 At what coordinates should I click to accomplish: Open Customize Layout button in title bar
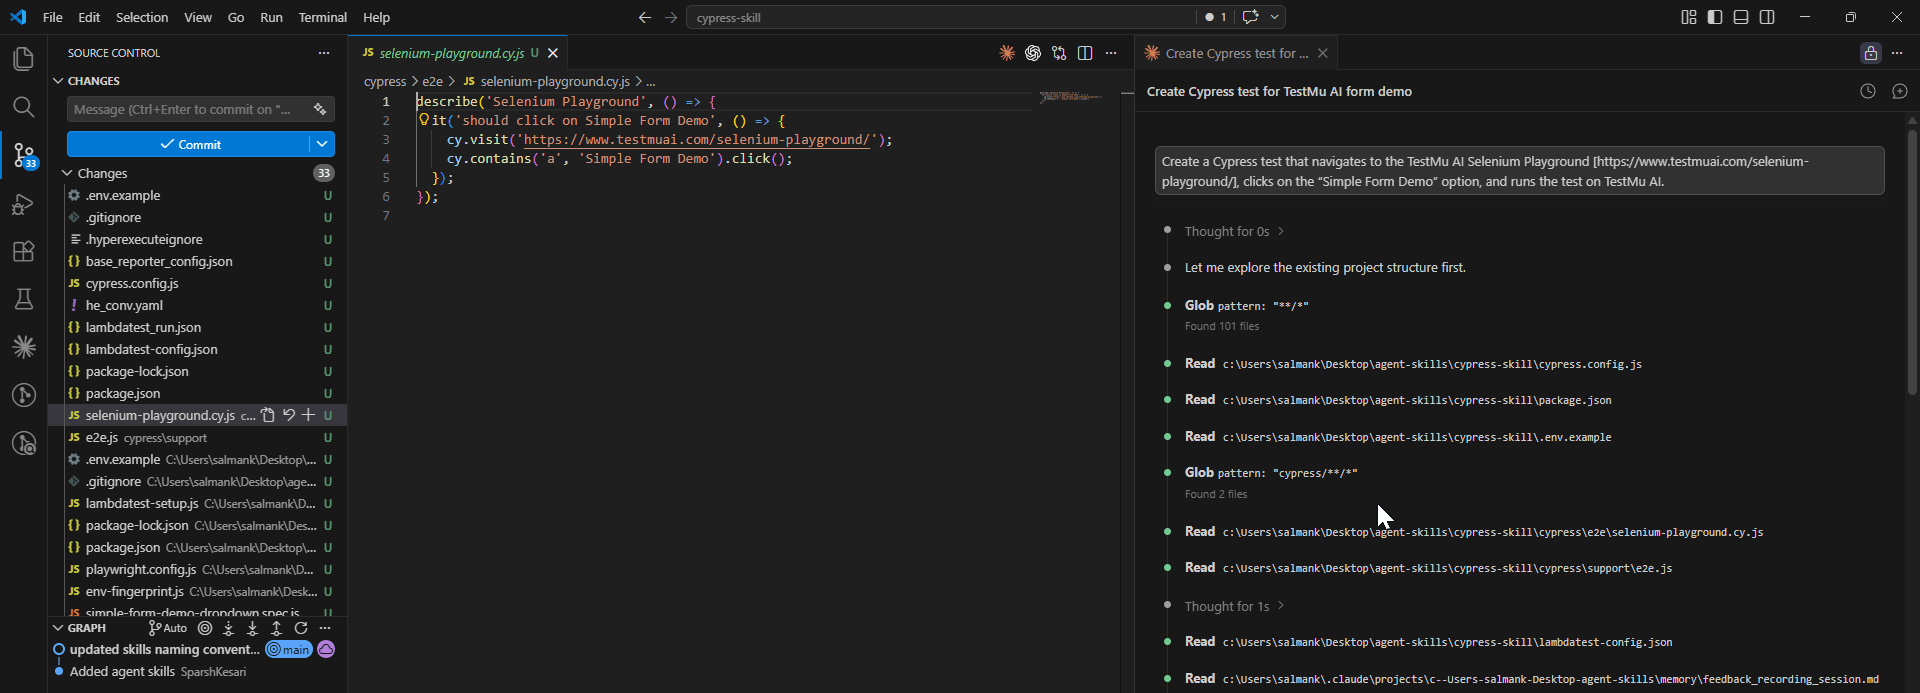[x=1689, y=17]
